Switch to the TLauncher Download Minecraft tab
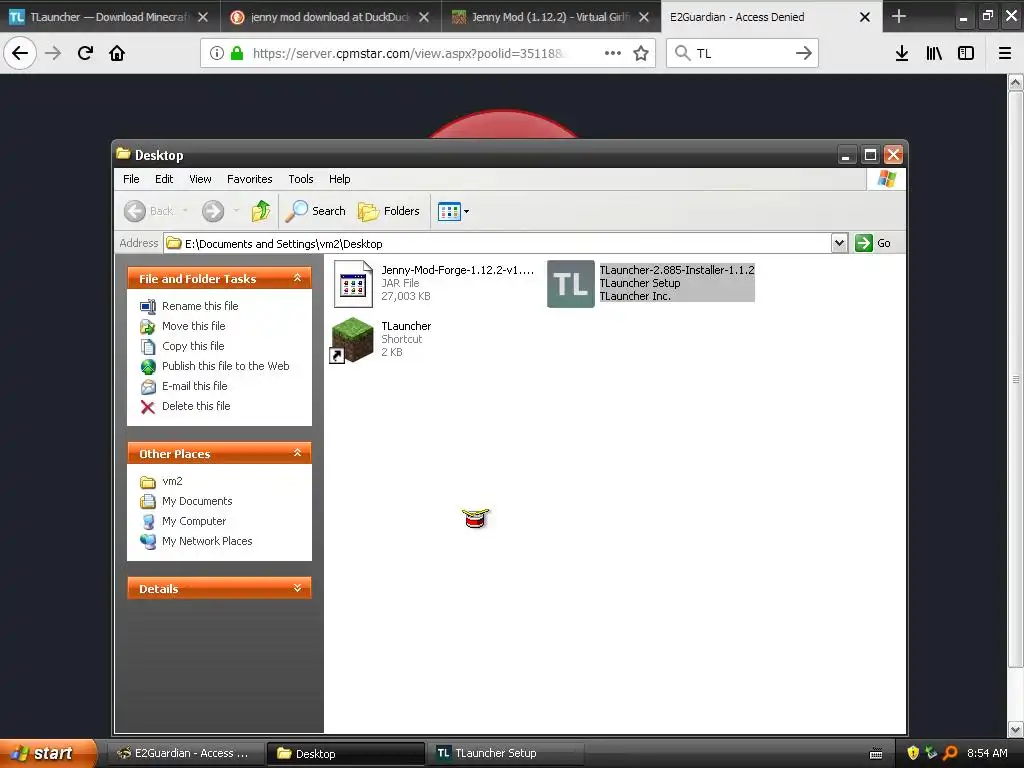1024x768 pixels. point(108,17)
